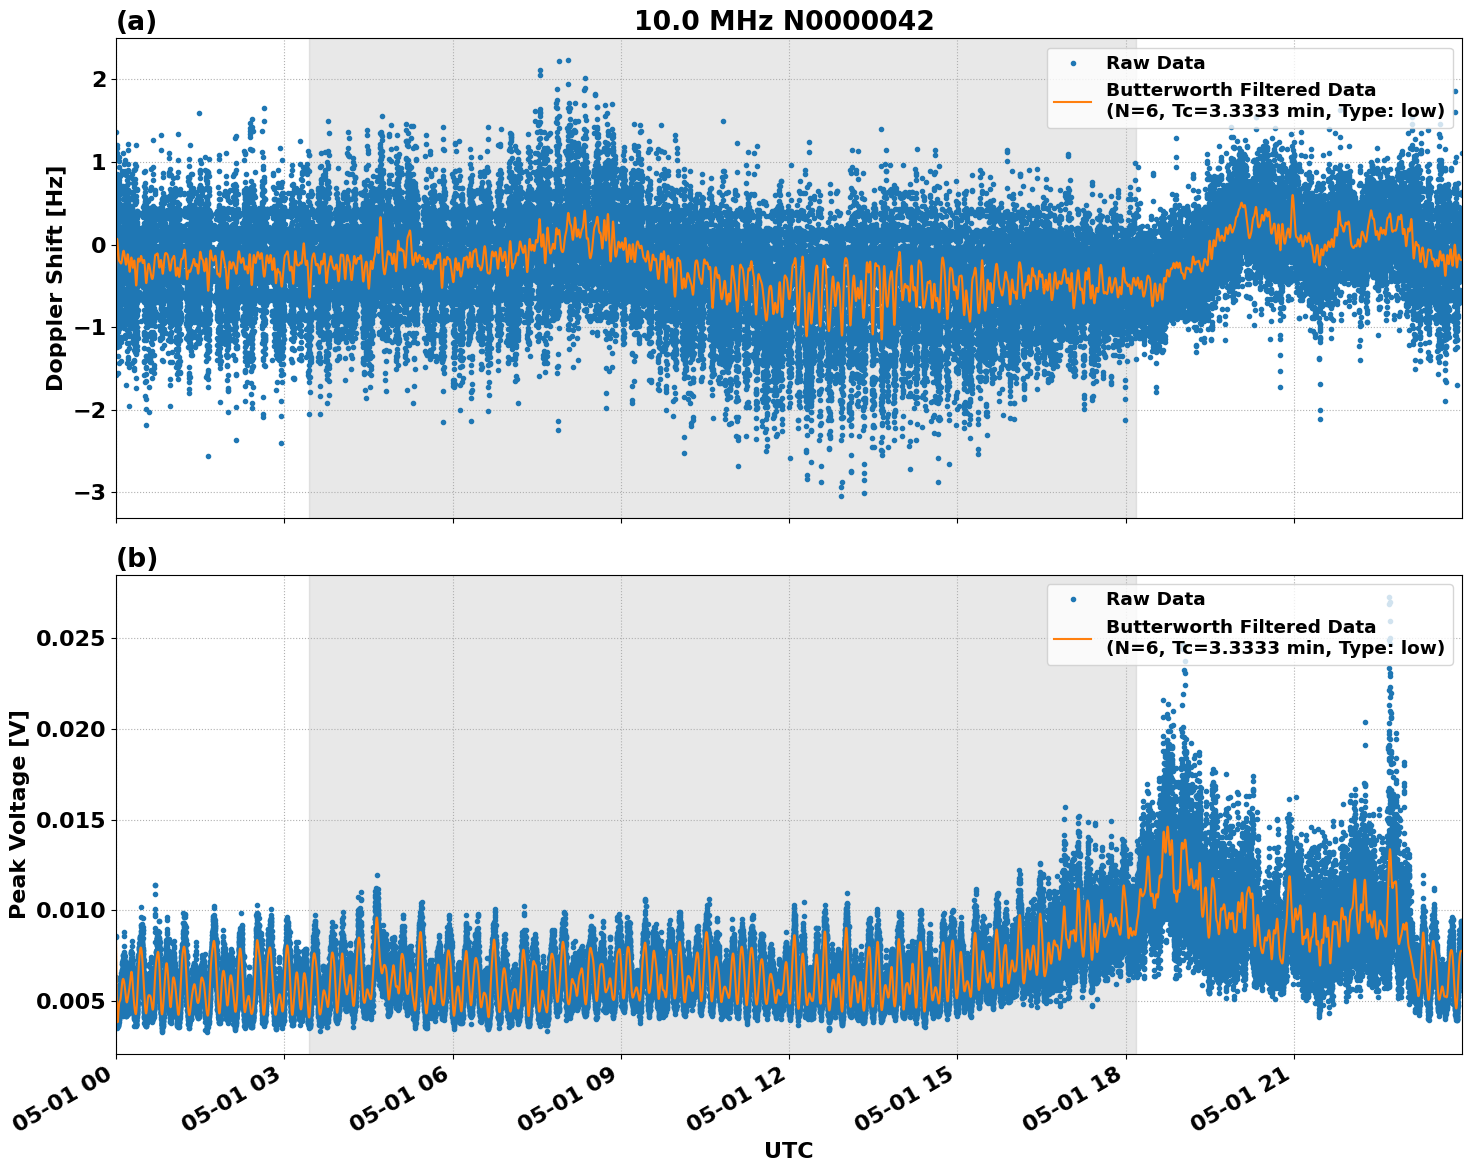Click the UTC axis label

click(x=788, y=1151)
